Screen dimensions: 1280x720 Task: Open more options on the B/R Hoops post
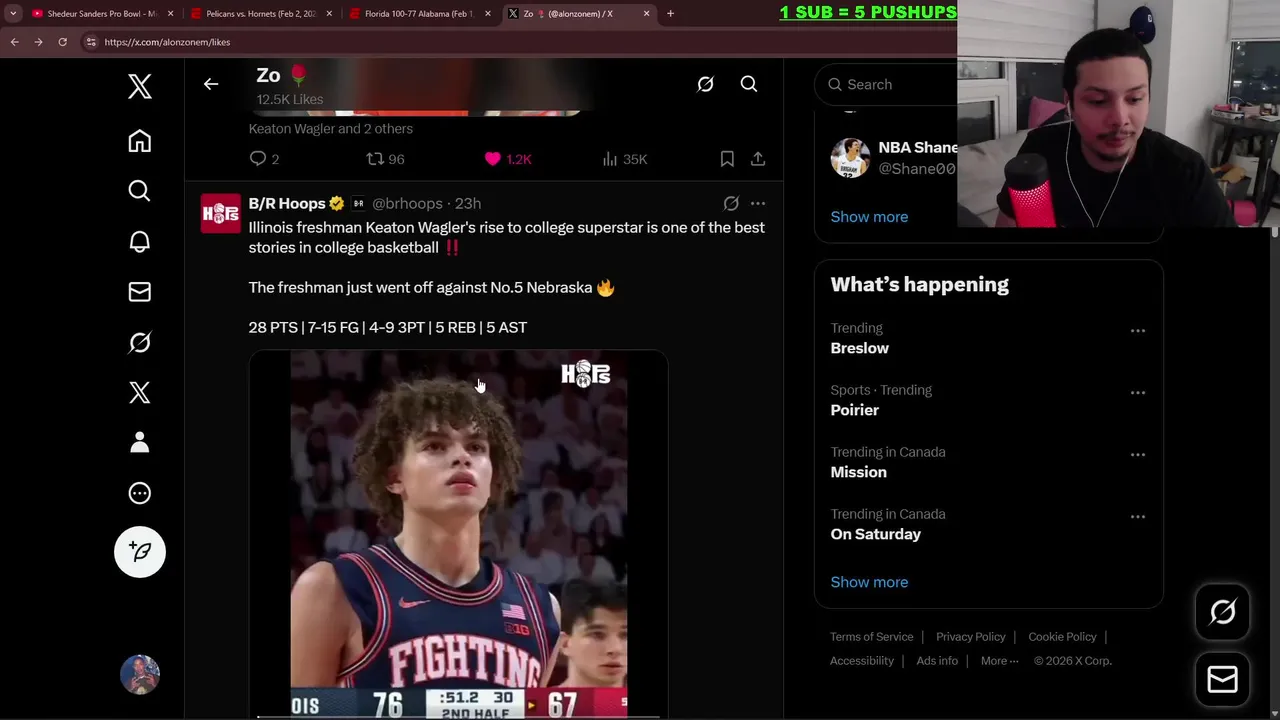pyautogui.click(x=758, y=203)
